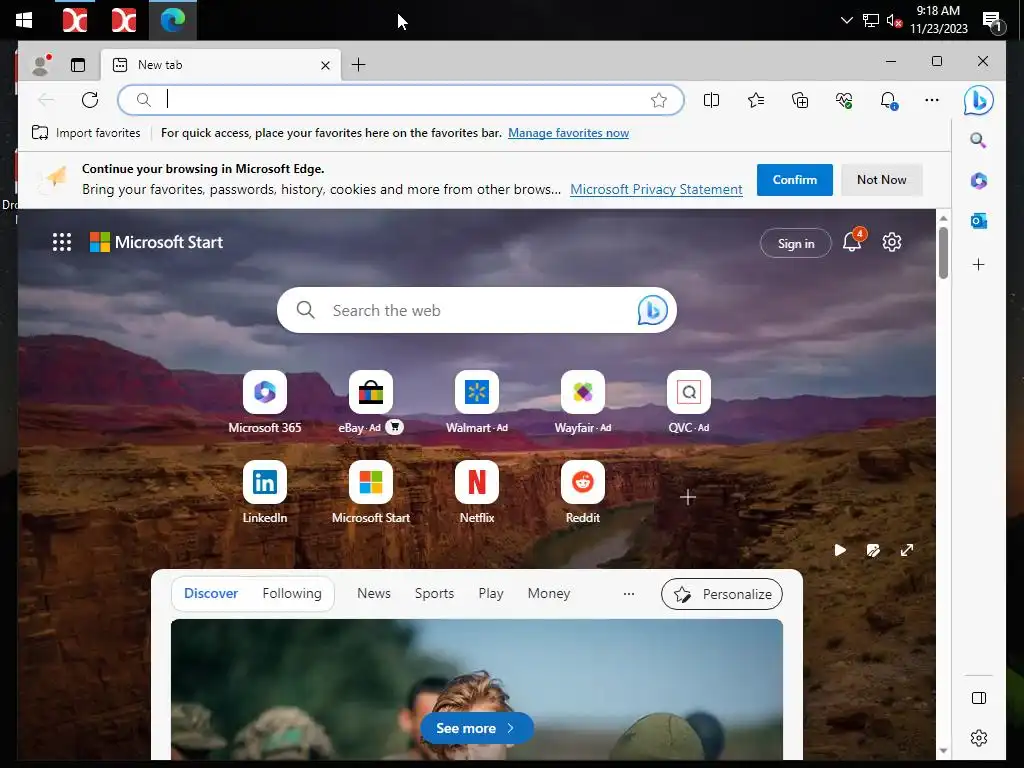Open Settings and more menu
This screenshot has height=768, width=1024.
coord(932,100)
